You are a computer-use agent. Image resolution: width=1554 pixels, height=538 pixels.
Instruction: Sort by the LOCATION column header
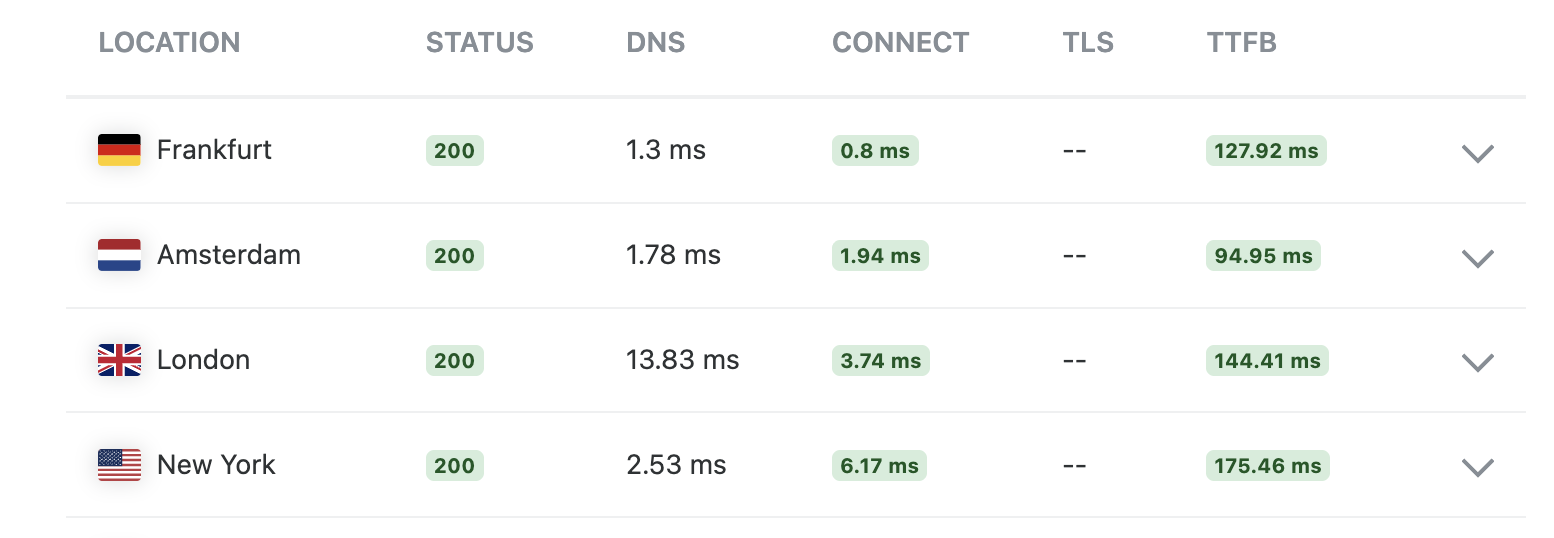pos(169,43)
